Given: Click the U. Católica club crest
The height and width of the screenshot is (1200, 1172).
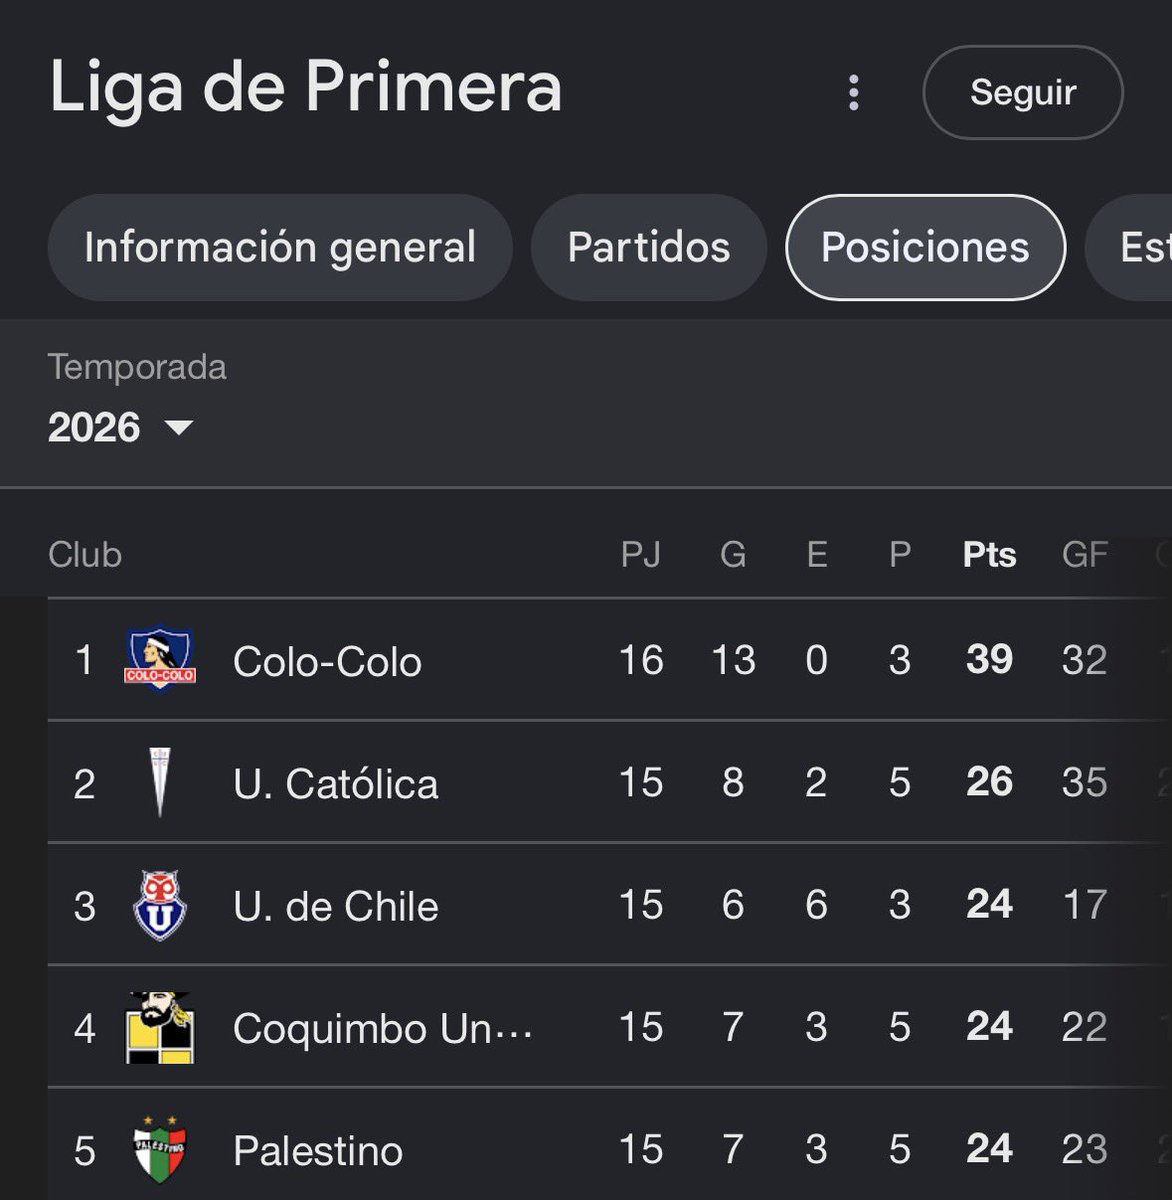Looking at the screenshot, I should tap(160, 782).
